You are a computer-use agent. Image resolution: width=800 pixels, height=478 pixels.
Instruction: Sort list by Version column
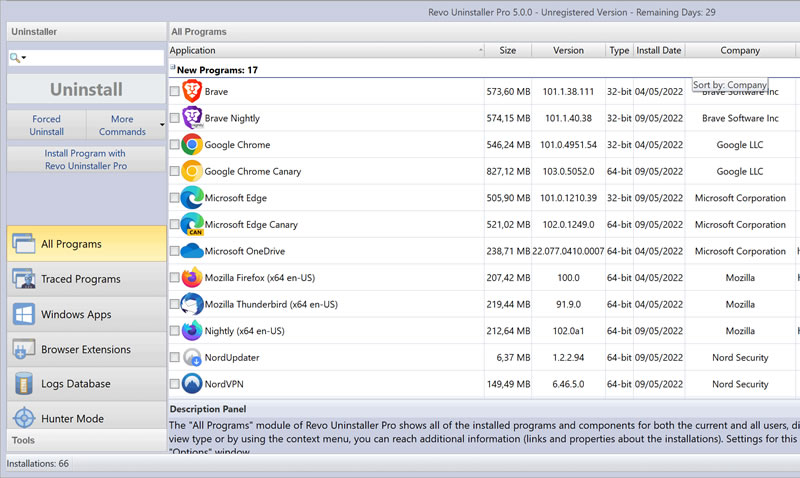pyautogui.click(x=568, y=50)
